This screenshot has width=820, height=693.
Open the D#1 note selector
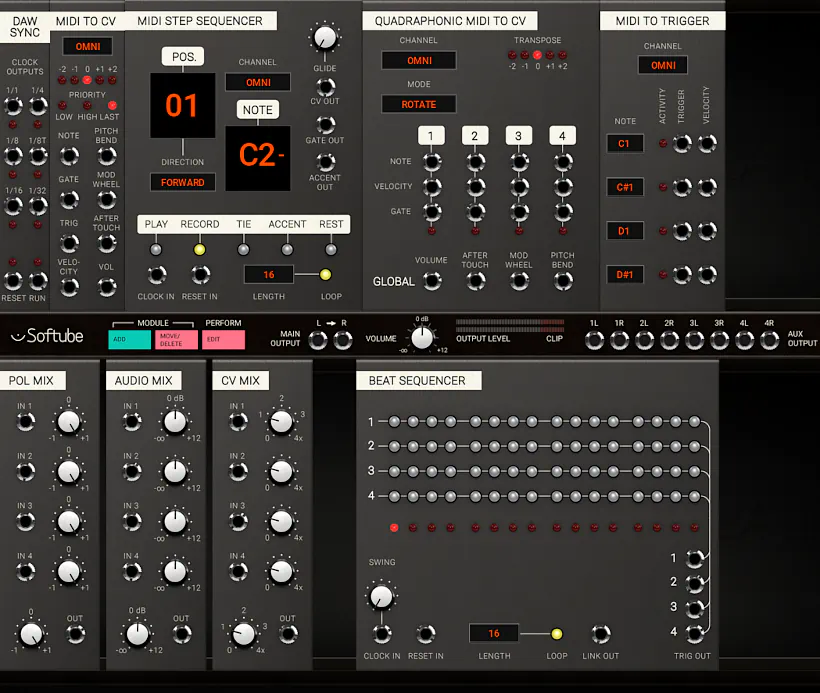[x=625, y=275]
